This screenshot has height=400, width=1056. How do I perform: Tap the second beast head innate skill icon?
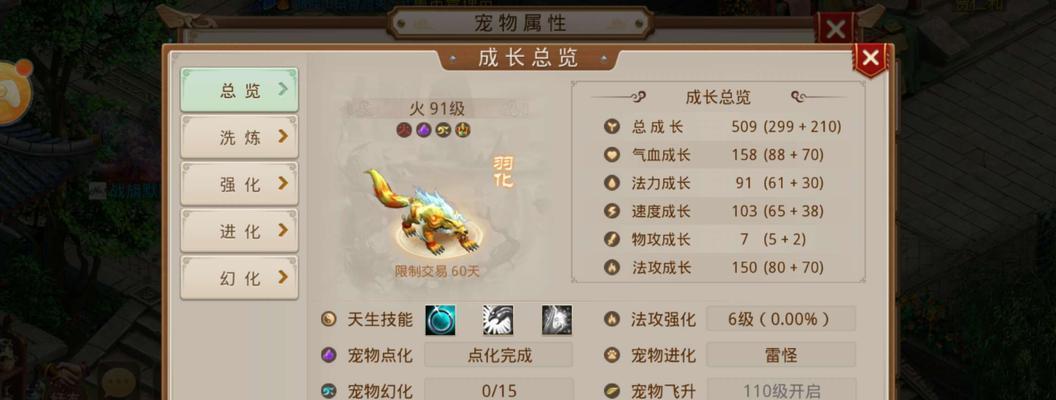498,320
